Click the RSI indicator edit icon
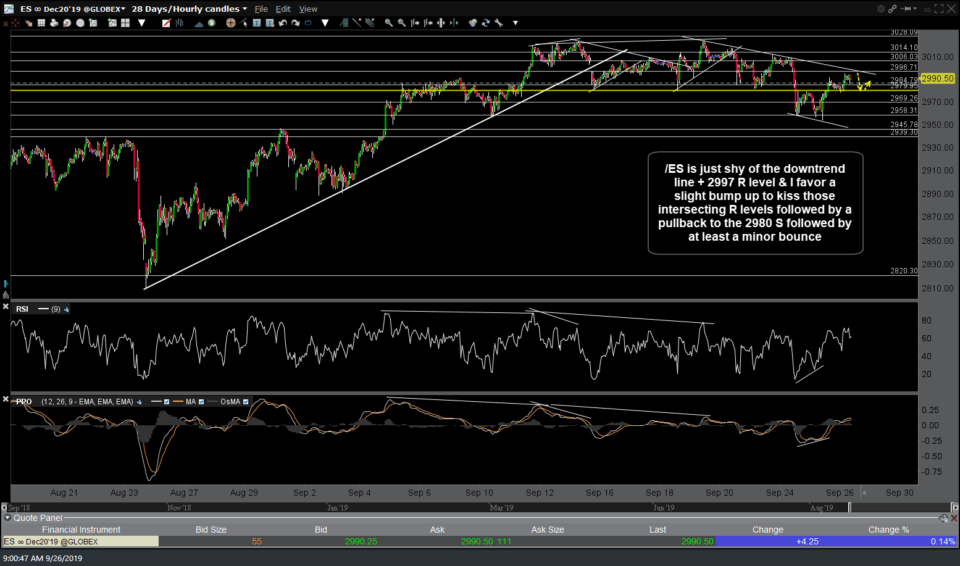The image size is (960, 566). 66,309
